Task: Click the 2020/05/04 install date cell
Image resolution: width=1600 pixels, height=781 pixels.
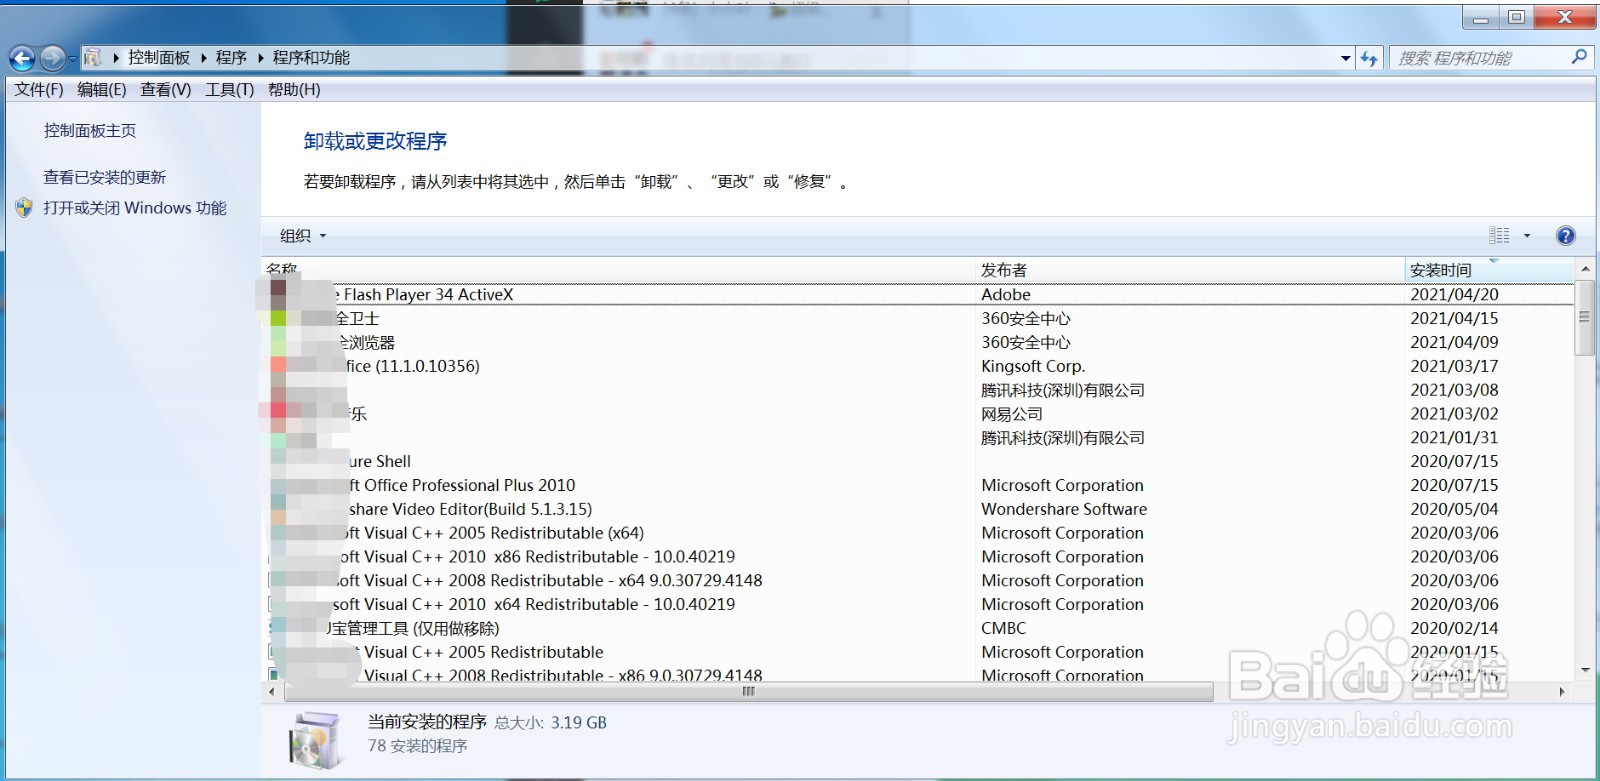Action: [1454, 509]
